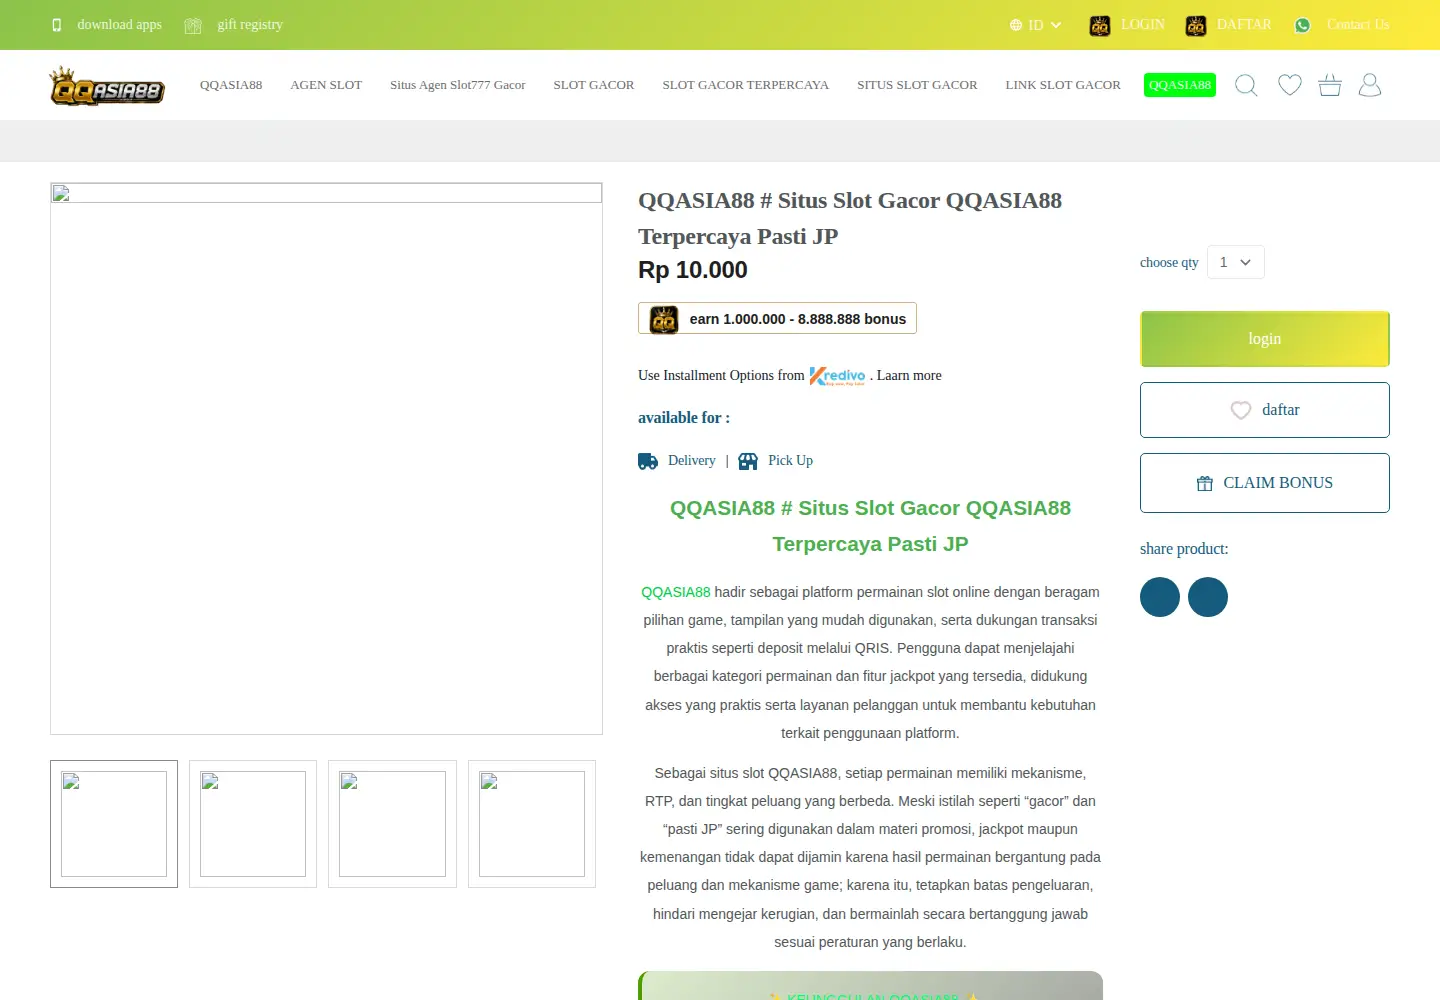Click the first round share product button

pyautogui.click(x=1160, y=597)
